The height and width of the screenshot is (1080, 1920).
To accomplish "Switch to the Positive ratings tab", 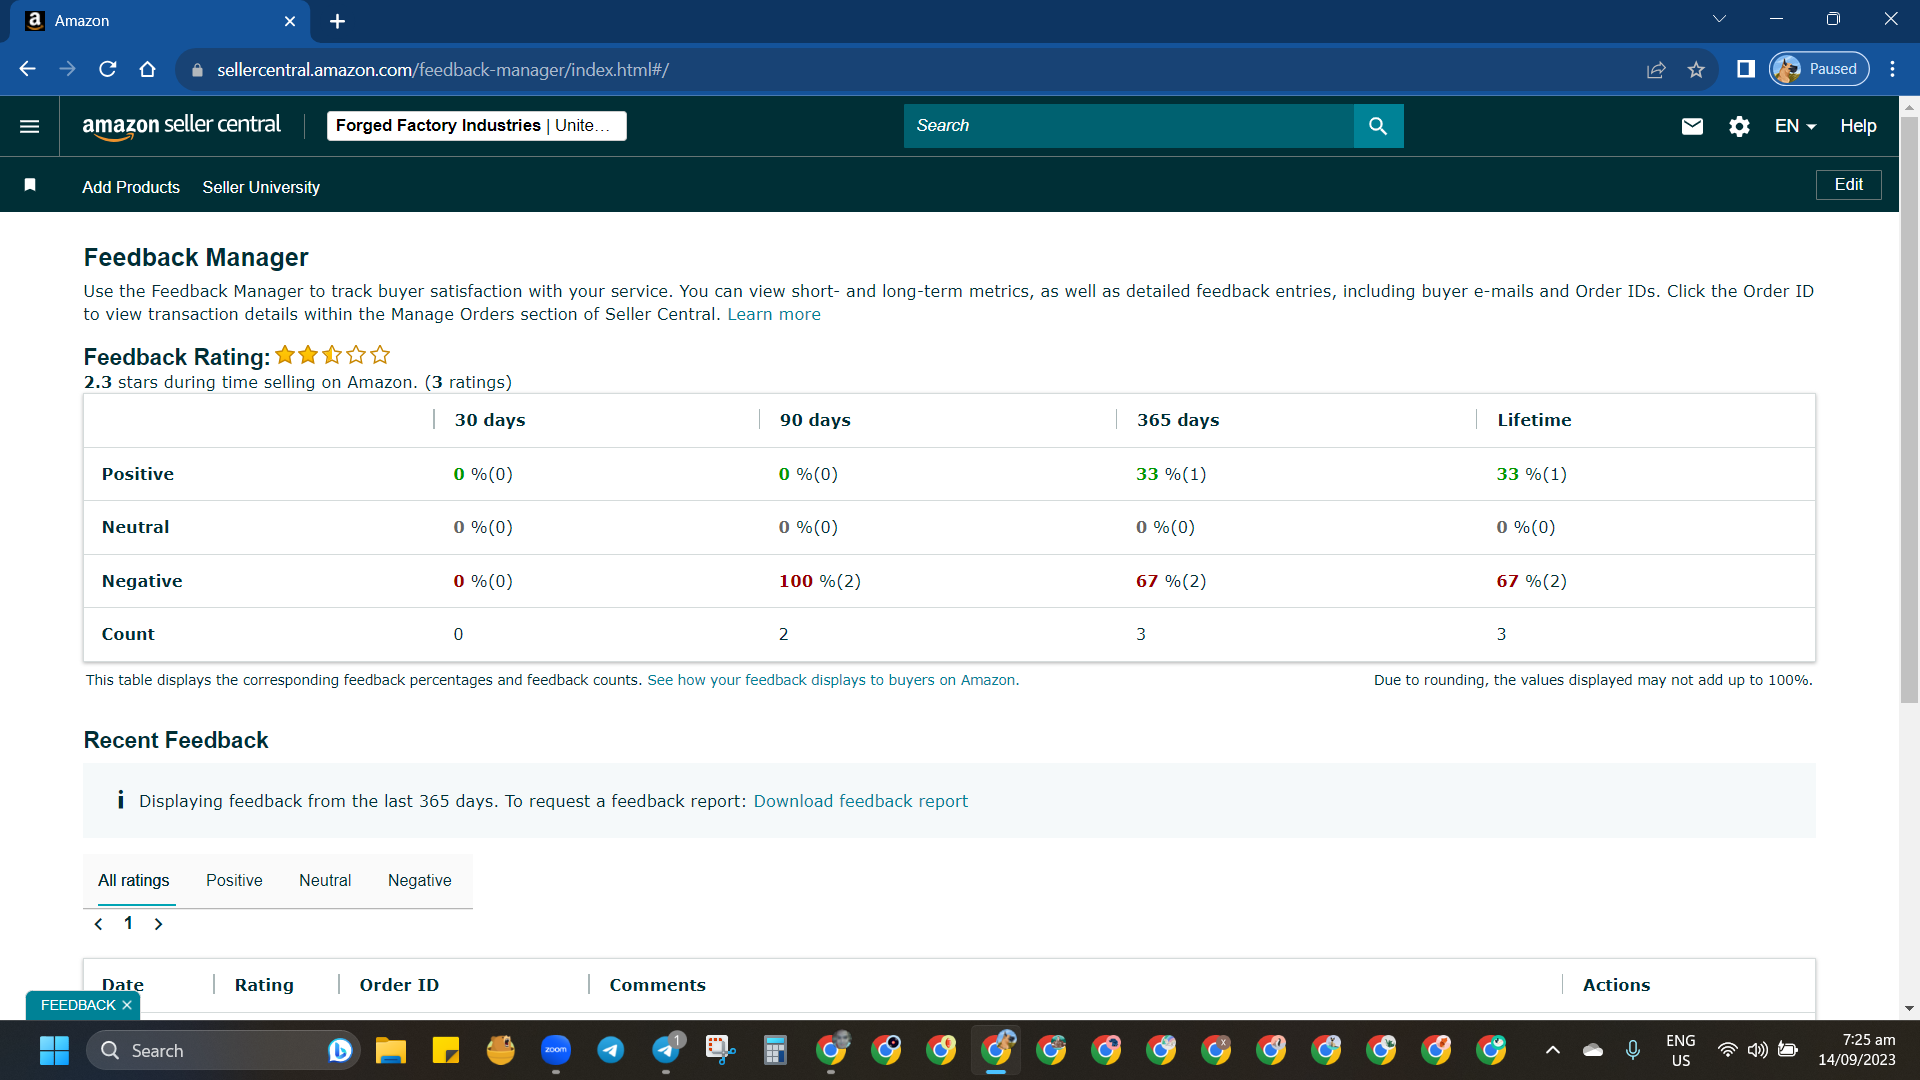I will [x=234, y=880].
